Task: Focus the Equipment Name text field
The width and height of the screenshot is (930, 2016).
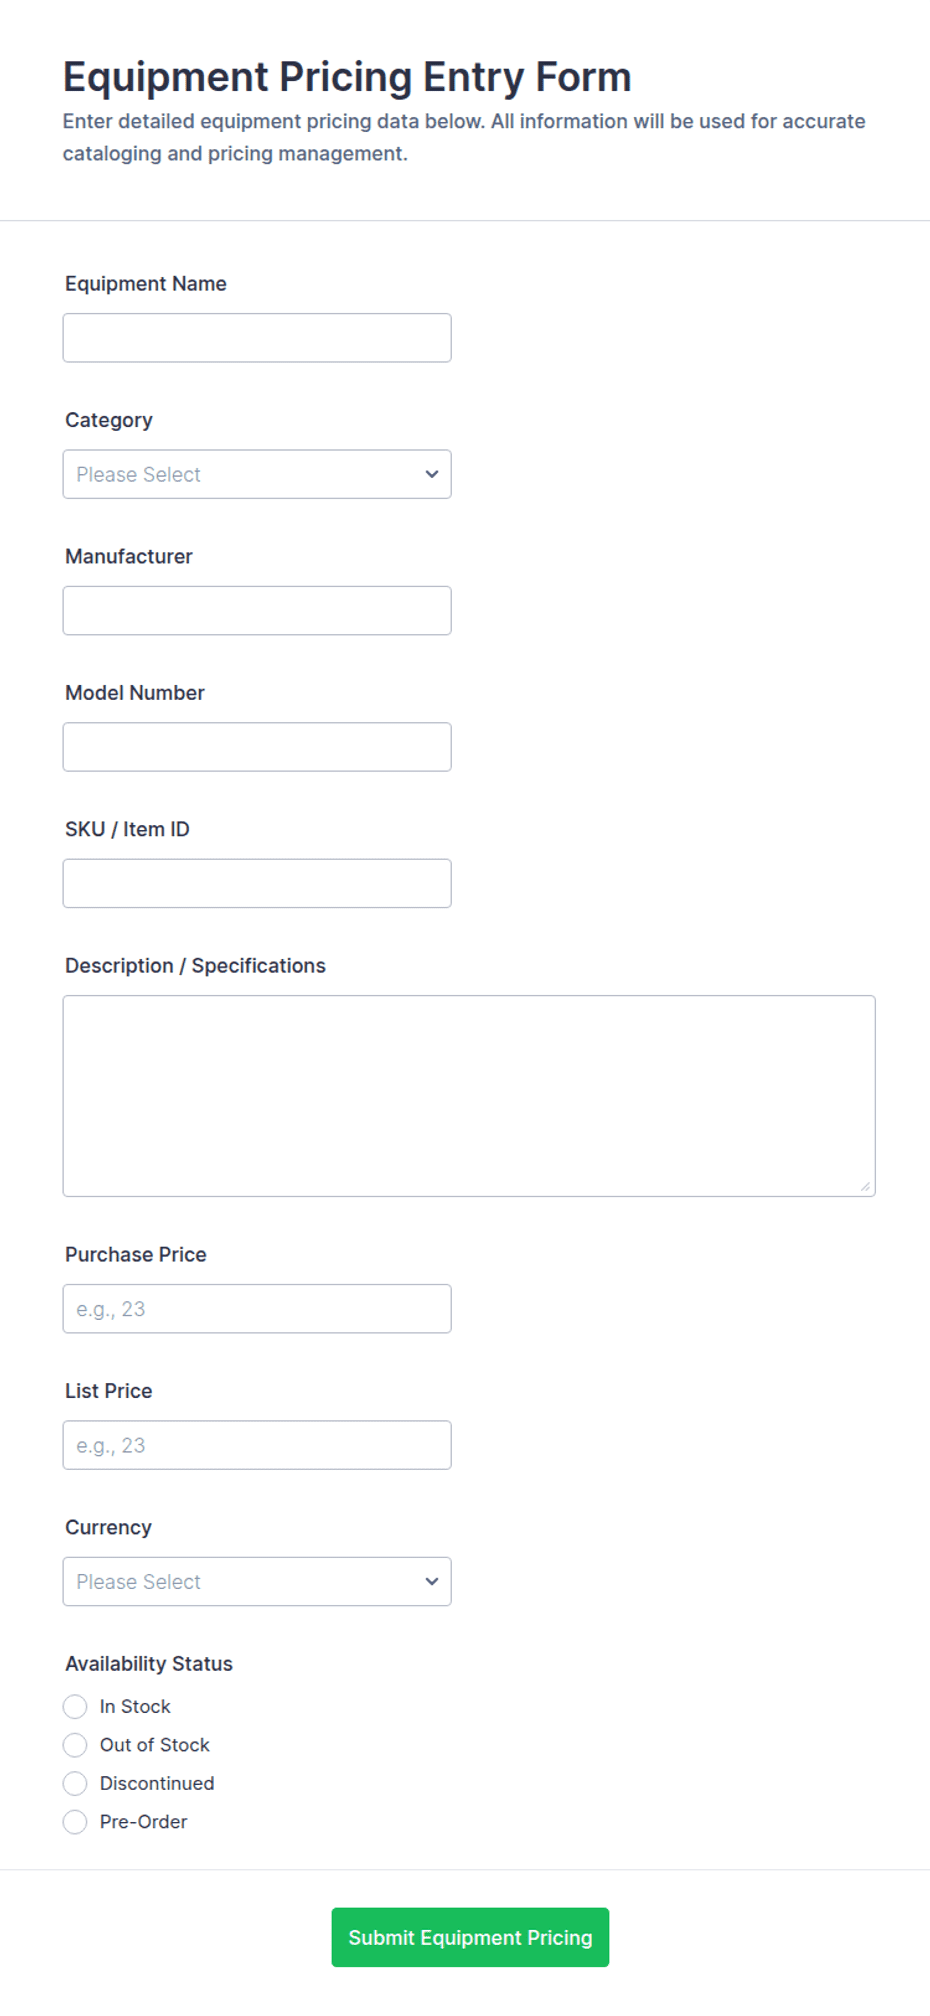Action: [257, 338]
